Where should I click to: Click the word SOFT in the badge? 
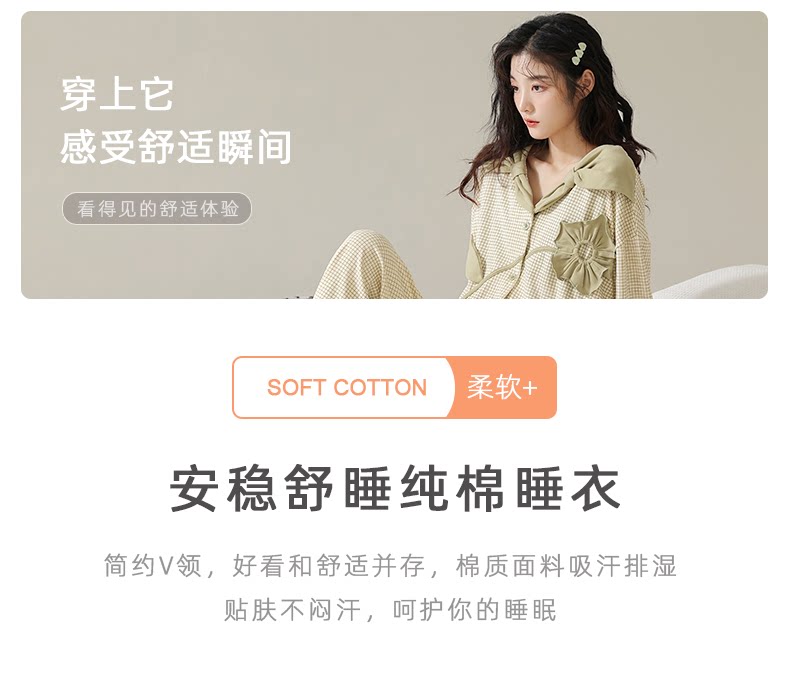click(296, 387)
